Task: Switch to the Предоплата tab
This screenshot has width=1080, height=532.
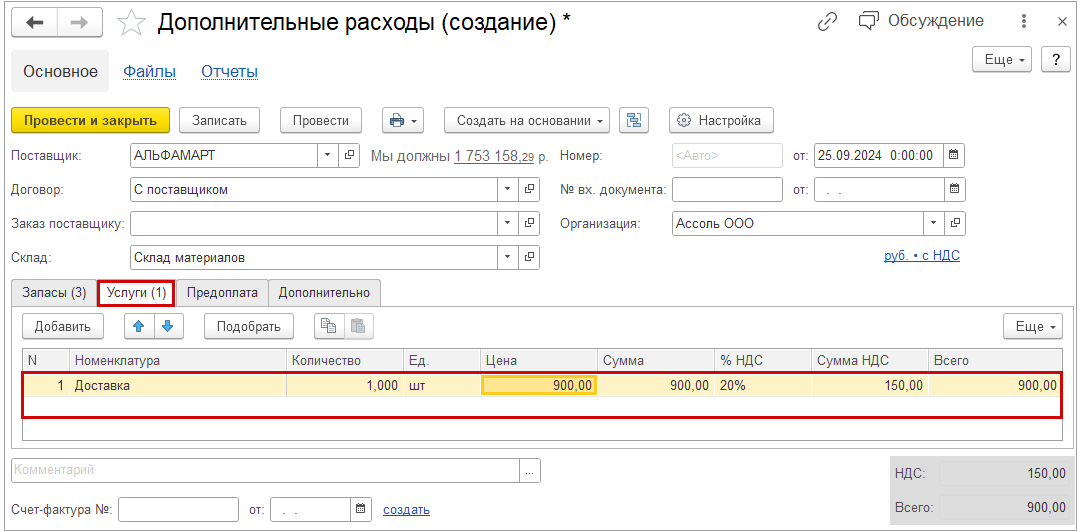Action: coord(222,292)
